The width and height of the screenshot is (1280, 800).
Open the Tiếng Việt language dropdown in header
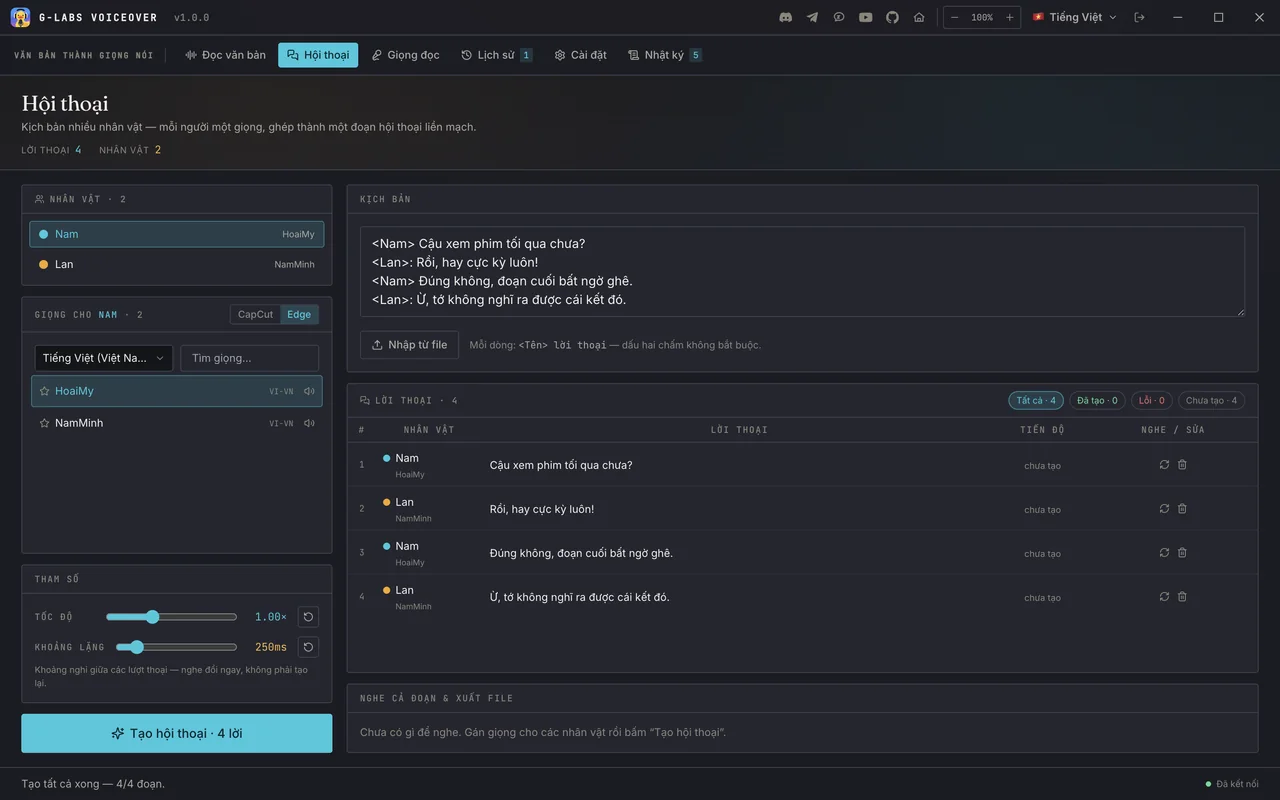coord(1075,17)
